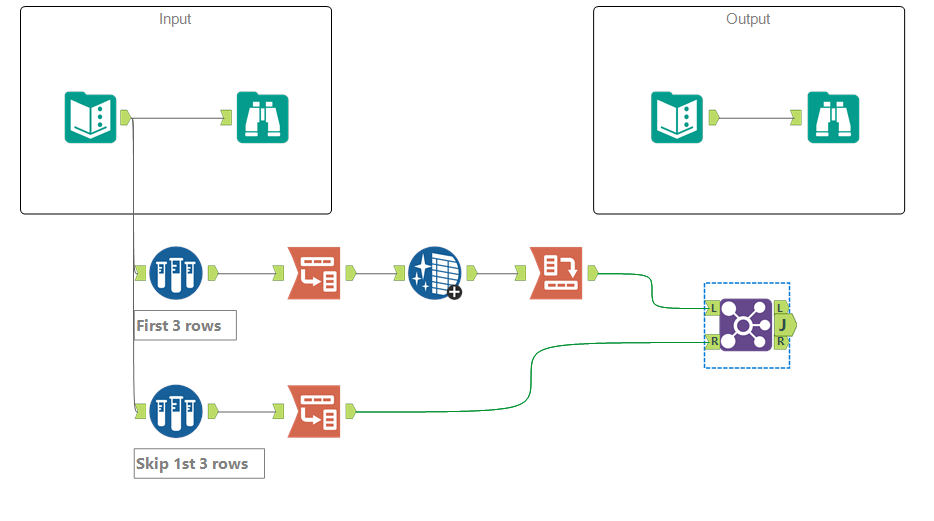Select the Sample tool labeled Skip 1st 3 rows

[176, 411]
